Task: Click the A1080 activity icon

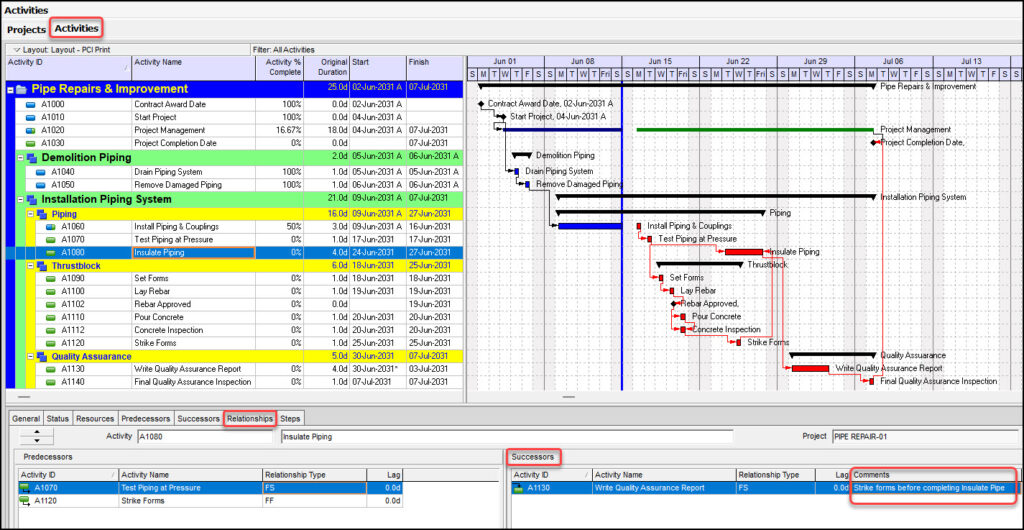Action: tap(50, 253)
